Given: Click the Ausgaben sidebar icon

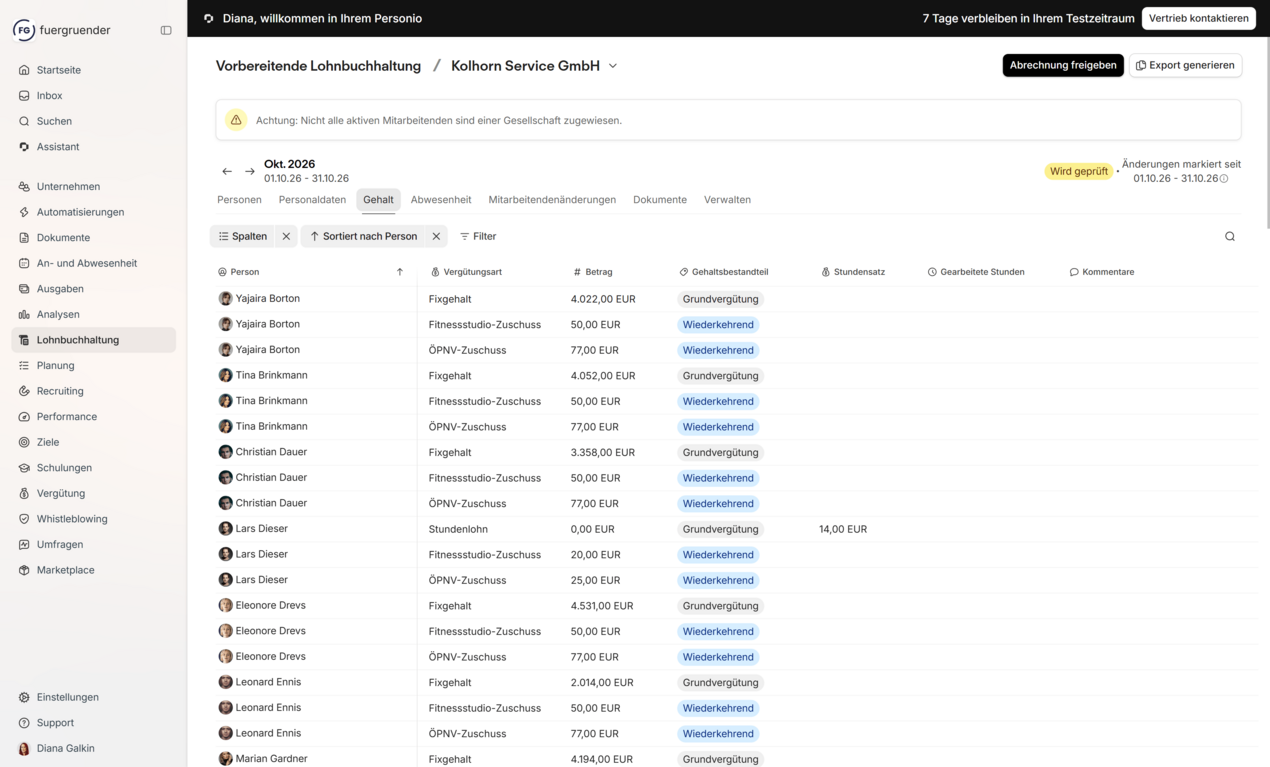Looking at the screenshot, I should point(24,289).
